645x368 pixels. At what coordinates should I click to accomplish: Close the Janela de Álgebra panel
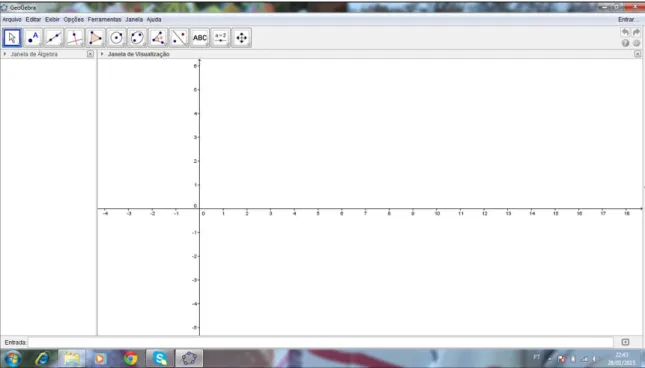coord(90,54)
